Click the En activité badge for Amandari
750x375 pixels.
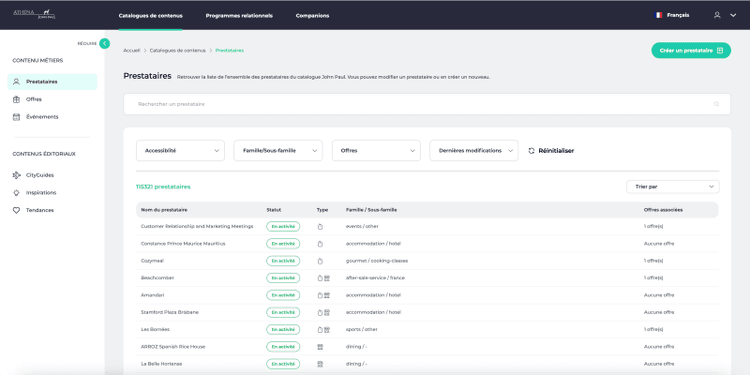click(283, 295)
